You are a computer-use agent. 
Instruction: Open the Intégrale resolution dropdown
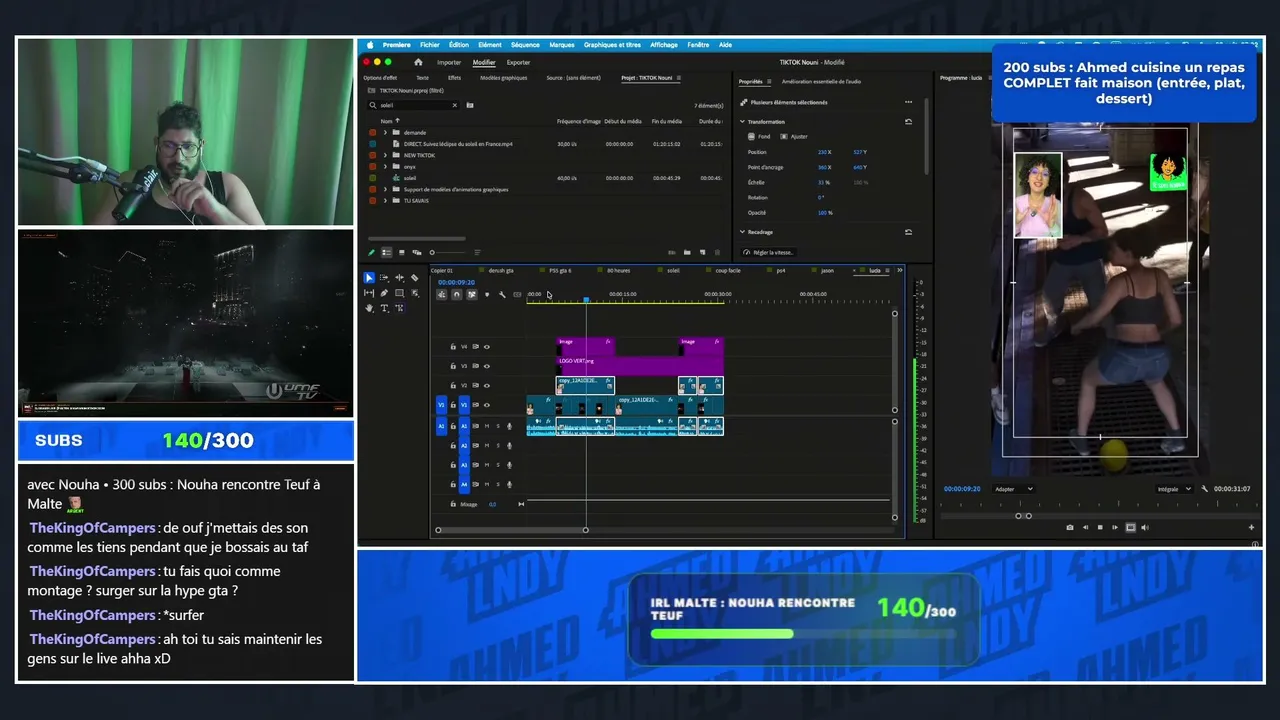[x=1174, y=489]
